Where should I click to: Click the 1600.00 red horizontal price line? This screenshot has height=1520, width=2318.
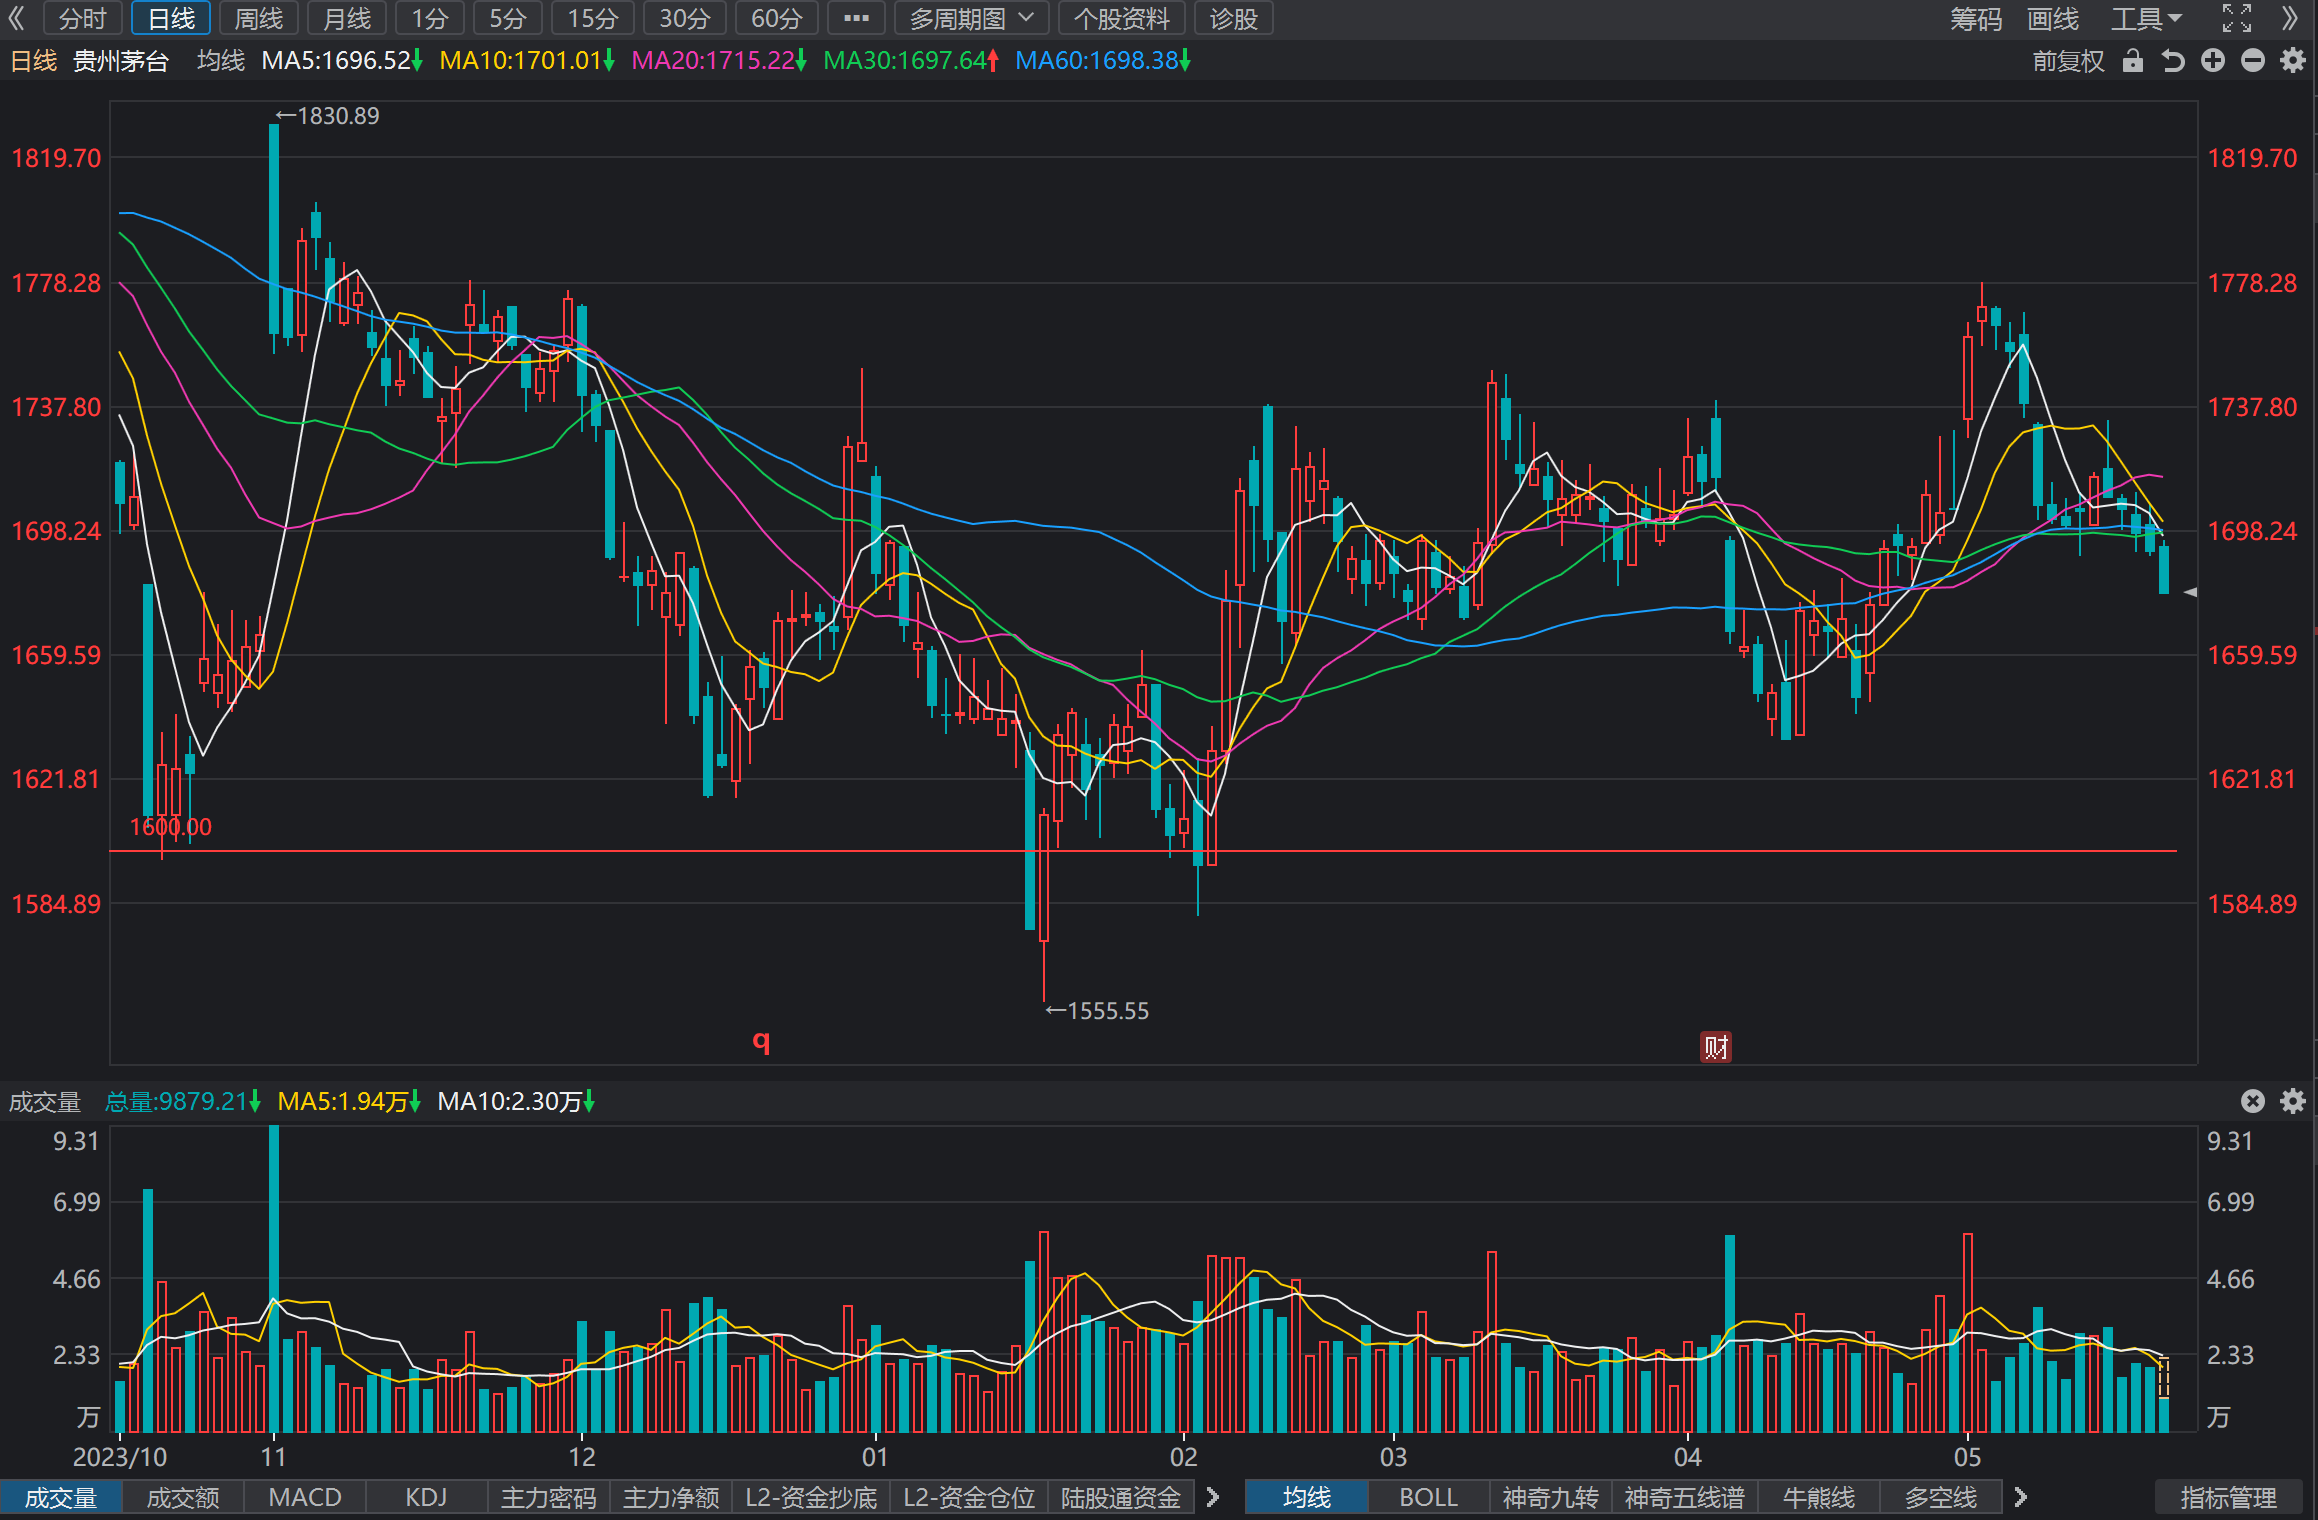(x=1143, y=851)
